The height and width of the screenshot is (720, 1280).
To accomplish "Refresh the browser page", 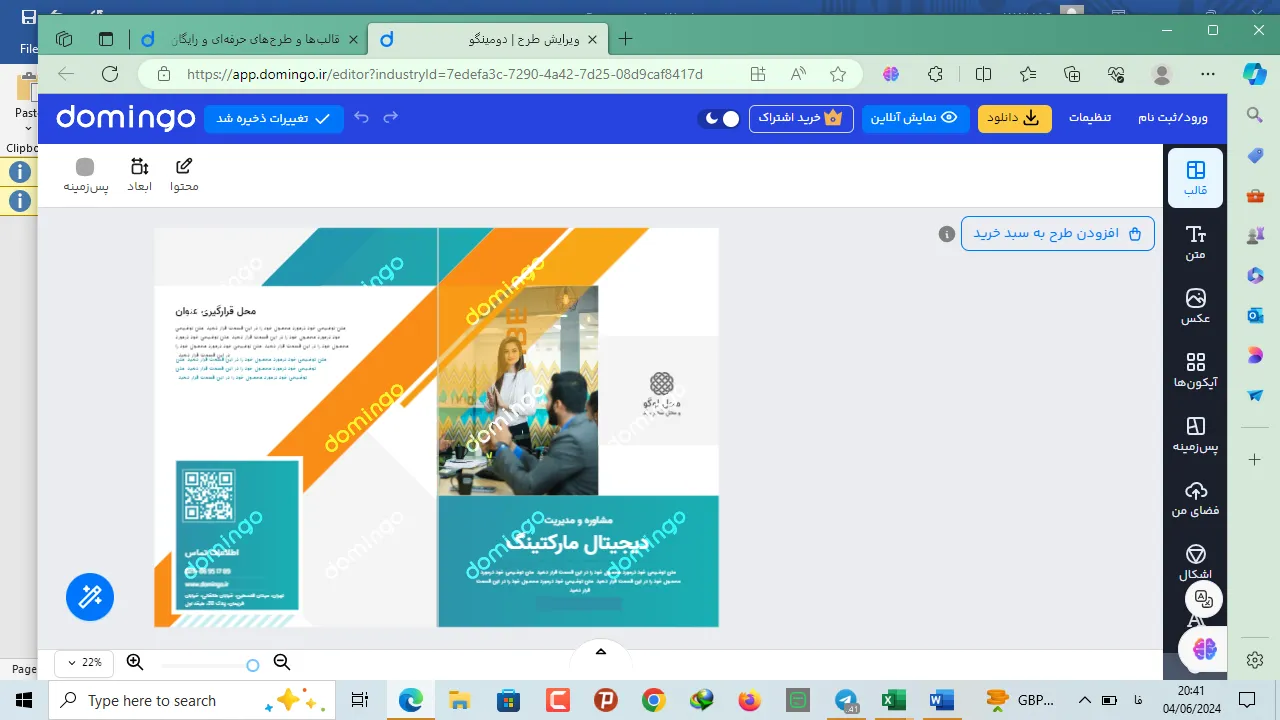I will pyautogui.click(x=110, y=74).
